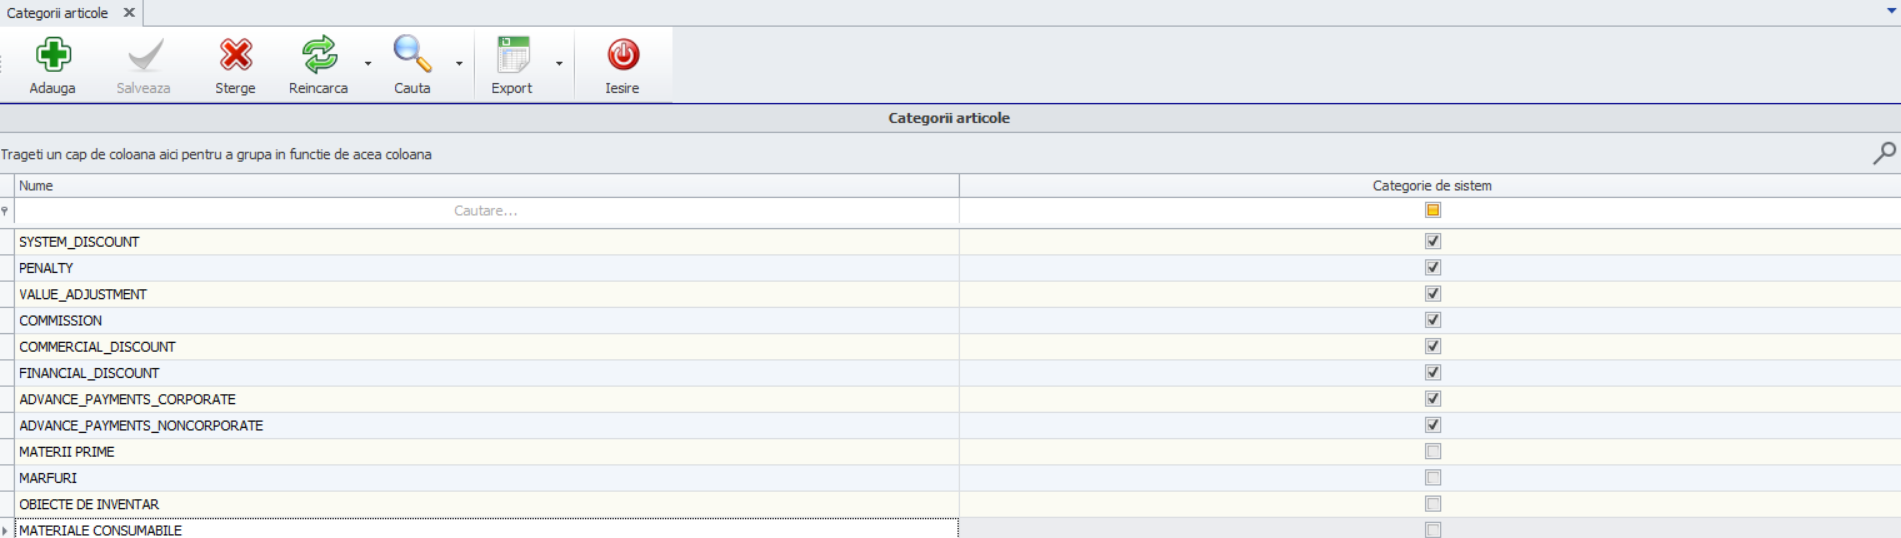Toggle the MATERII PRIME system category checkbox

[1433, 451]
